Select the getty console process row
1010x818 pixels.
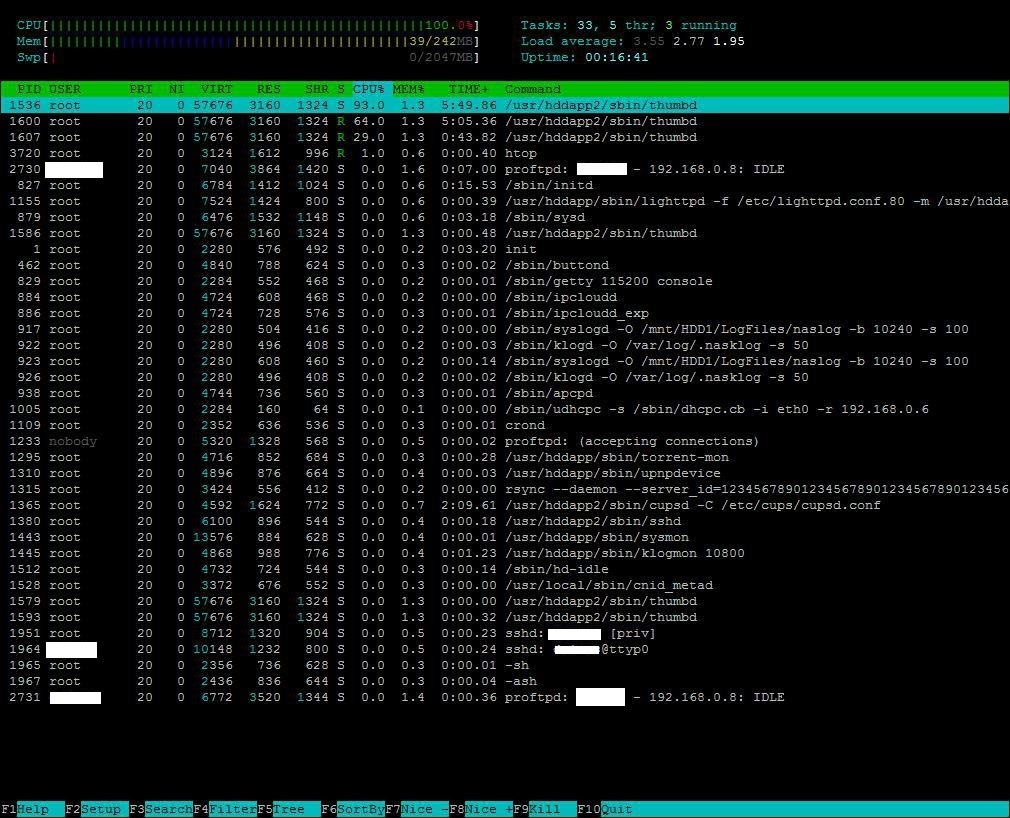(x=505, y=281)
